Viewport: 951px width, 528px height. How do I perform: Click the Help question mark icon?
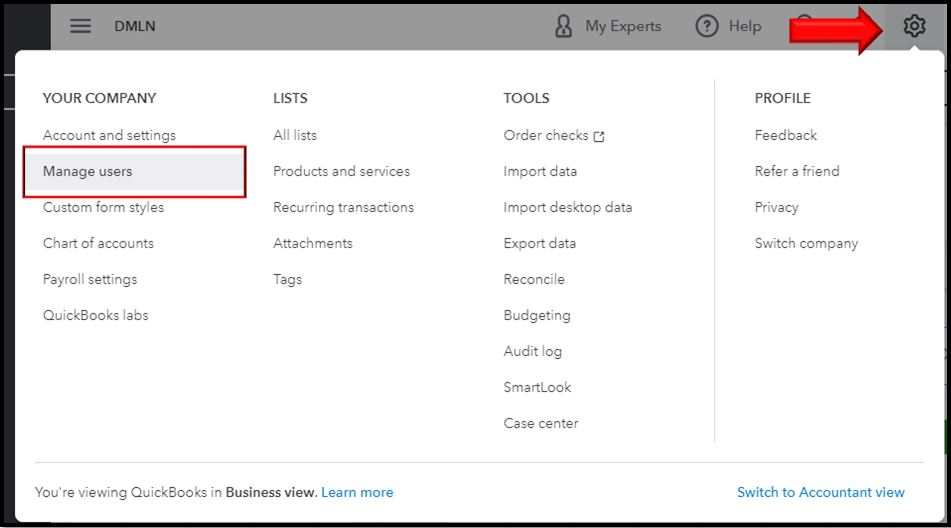tap(707, 26)
